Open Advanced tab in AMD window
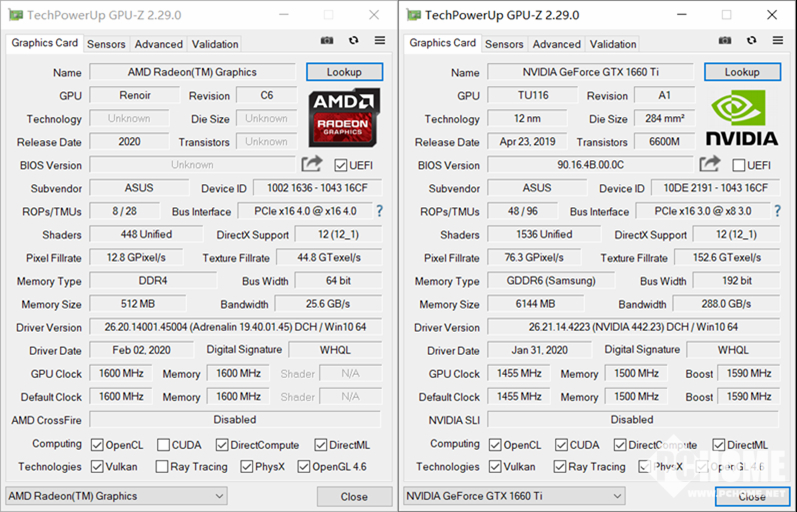Viewport: 797px width, 512px height. pyautogui.click(x=159, y=44)
